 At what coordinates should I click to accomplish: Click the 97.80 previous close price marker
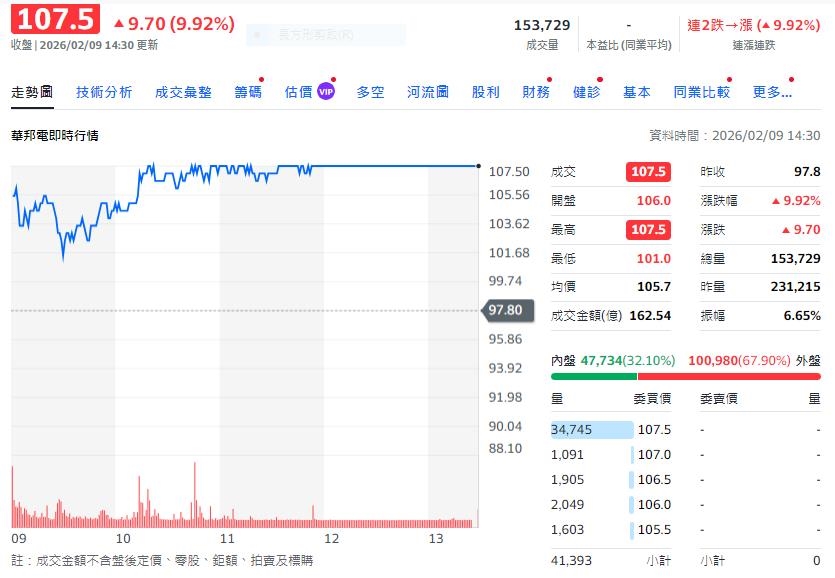(506, 310)
